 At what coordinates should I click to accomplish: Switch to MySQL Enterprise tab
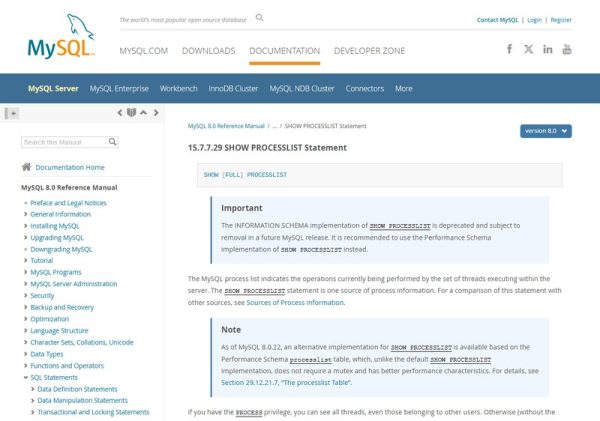(x=119, y=88)
